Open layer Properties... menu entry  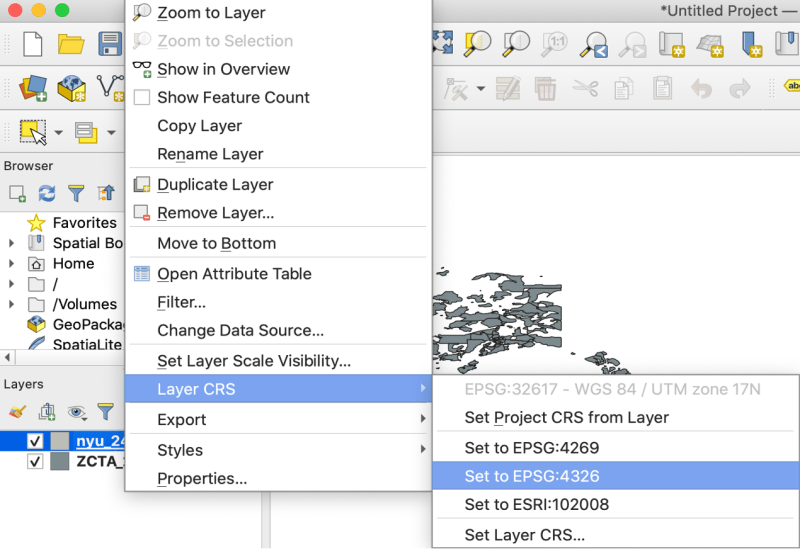pyautogui.click(x=279, y=479)
